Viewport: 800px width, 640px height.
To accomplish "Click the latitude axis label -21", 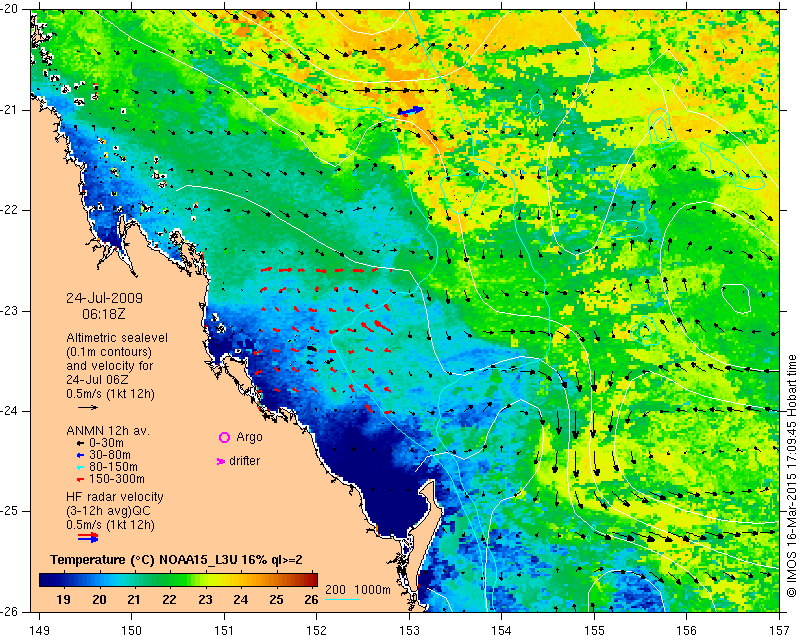I will pyautogui.click(x=11, y=110).
